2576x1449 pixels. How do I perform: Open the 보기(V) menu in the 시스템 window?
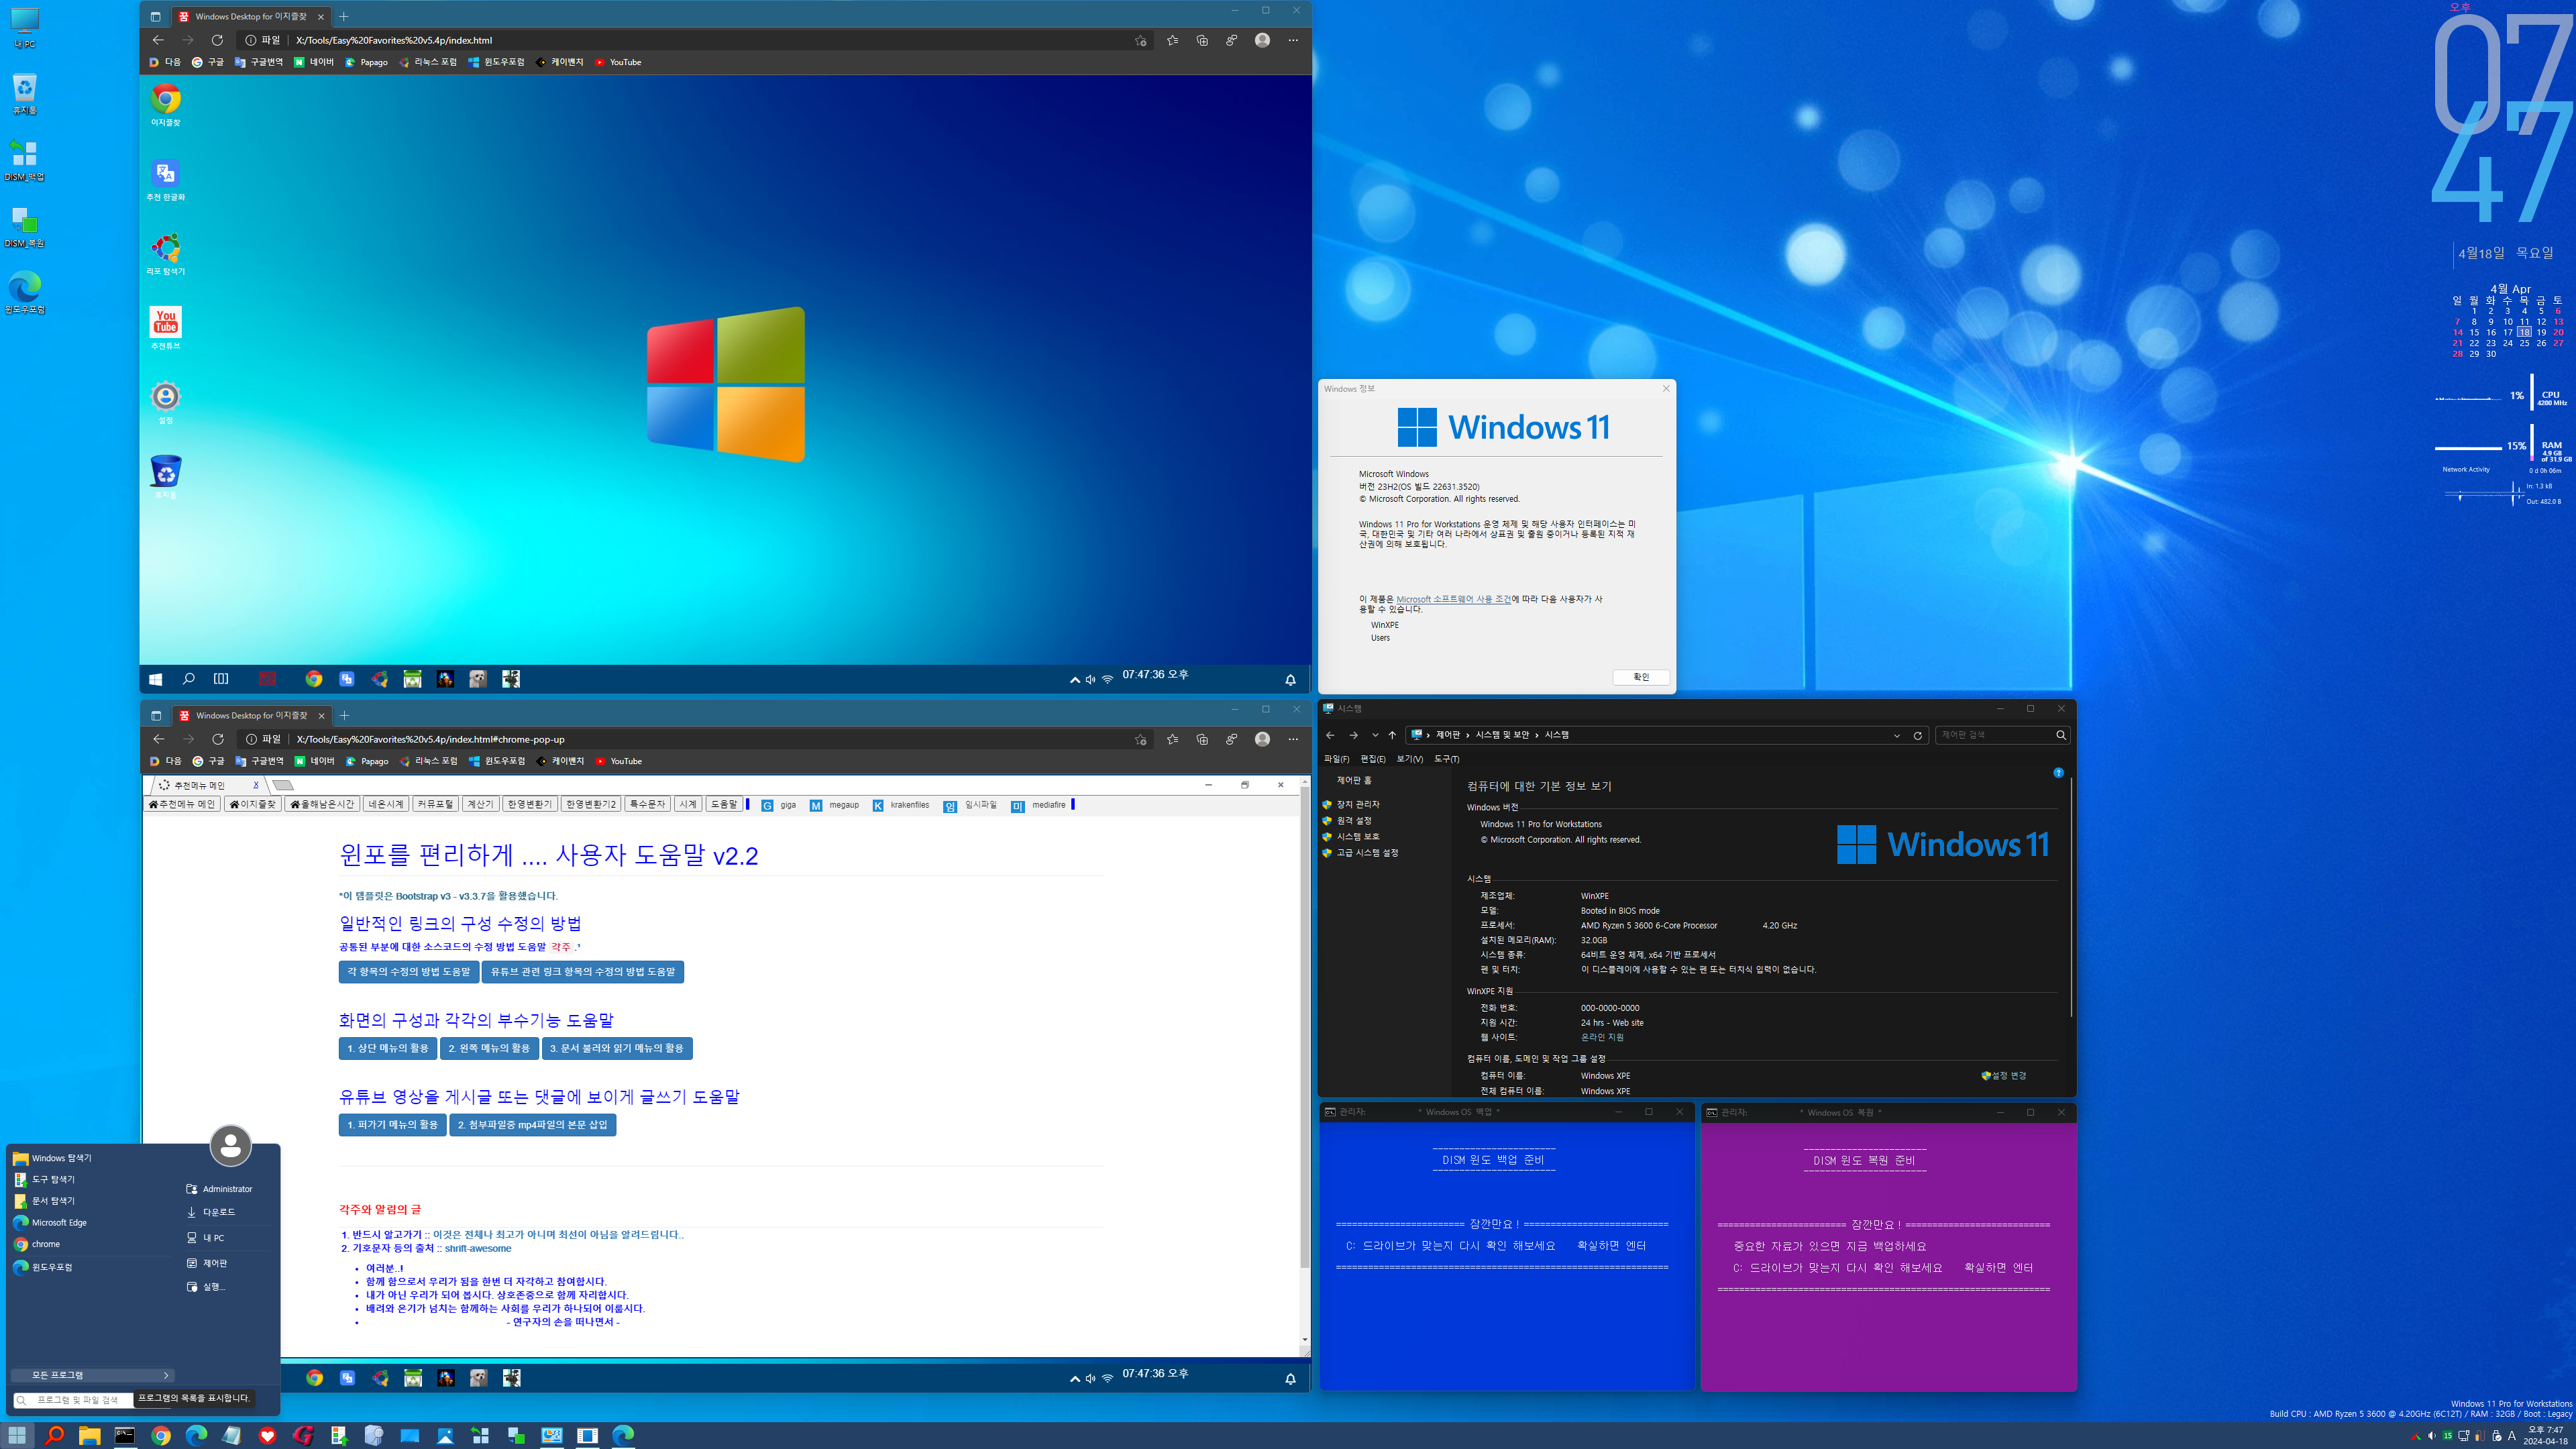(1410, 759)
